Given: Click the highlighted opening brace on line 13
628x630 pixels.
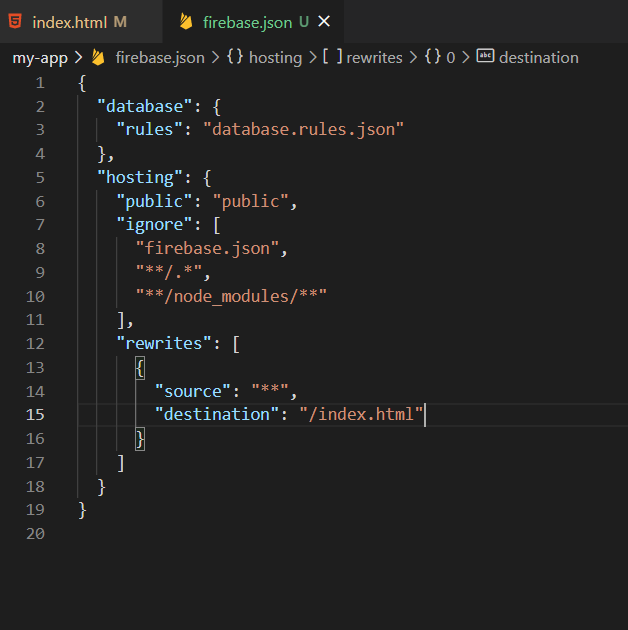Looking at the screenshot, I should tap(140, 368).
